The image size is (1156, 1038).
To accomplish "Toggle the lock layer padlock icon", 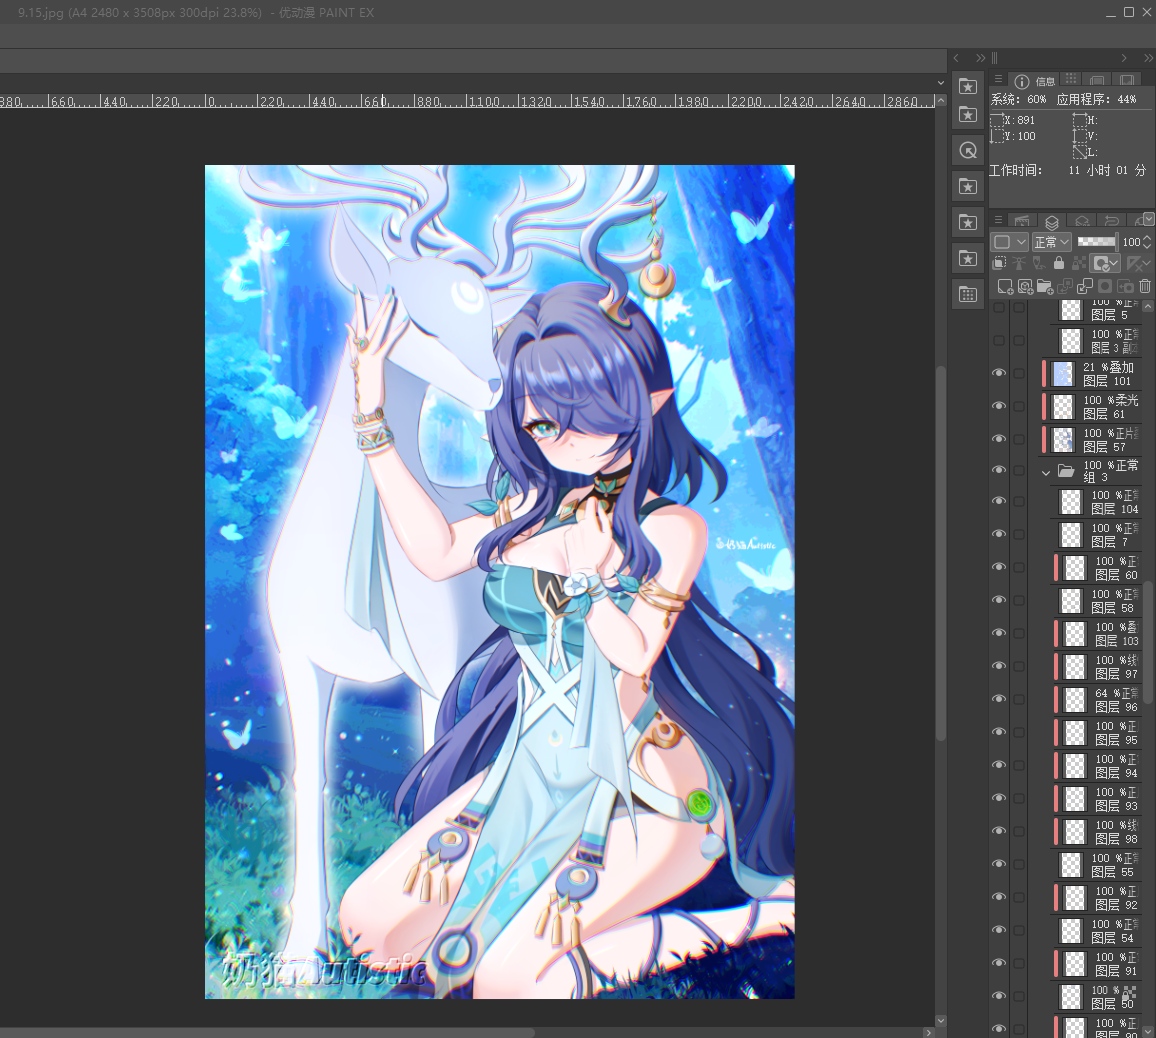I will tap(1059, 262).
